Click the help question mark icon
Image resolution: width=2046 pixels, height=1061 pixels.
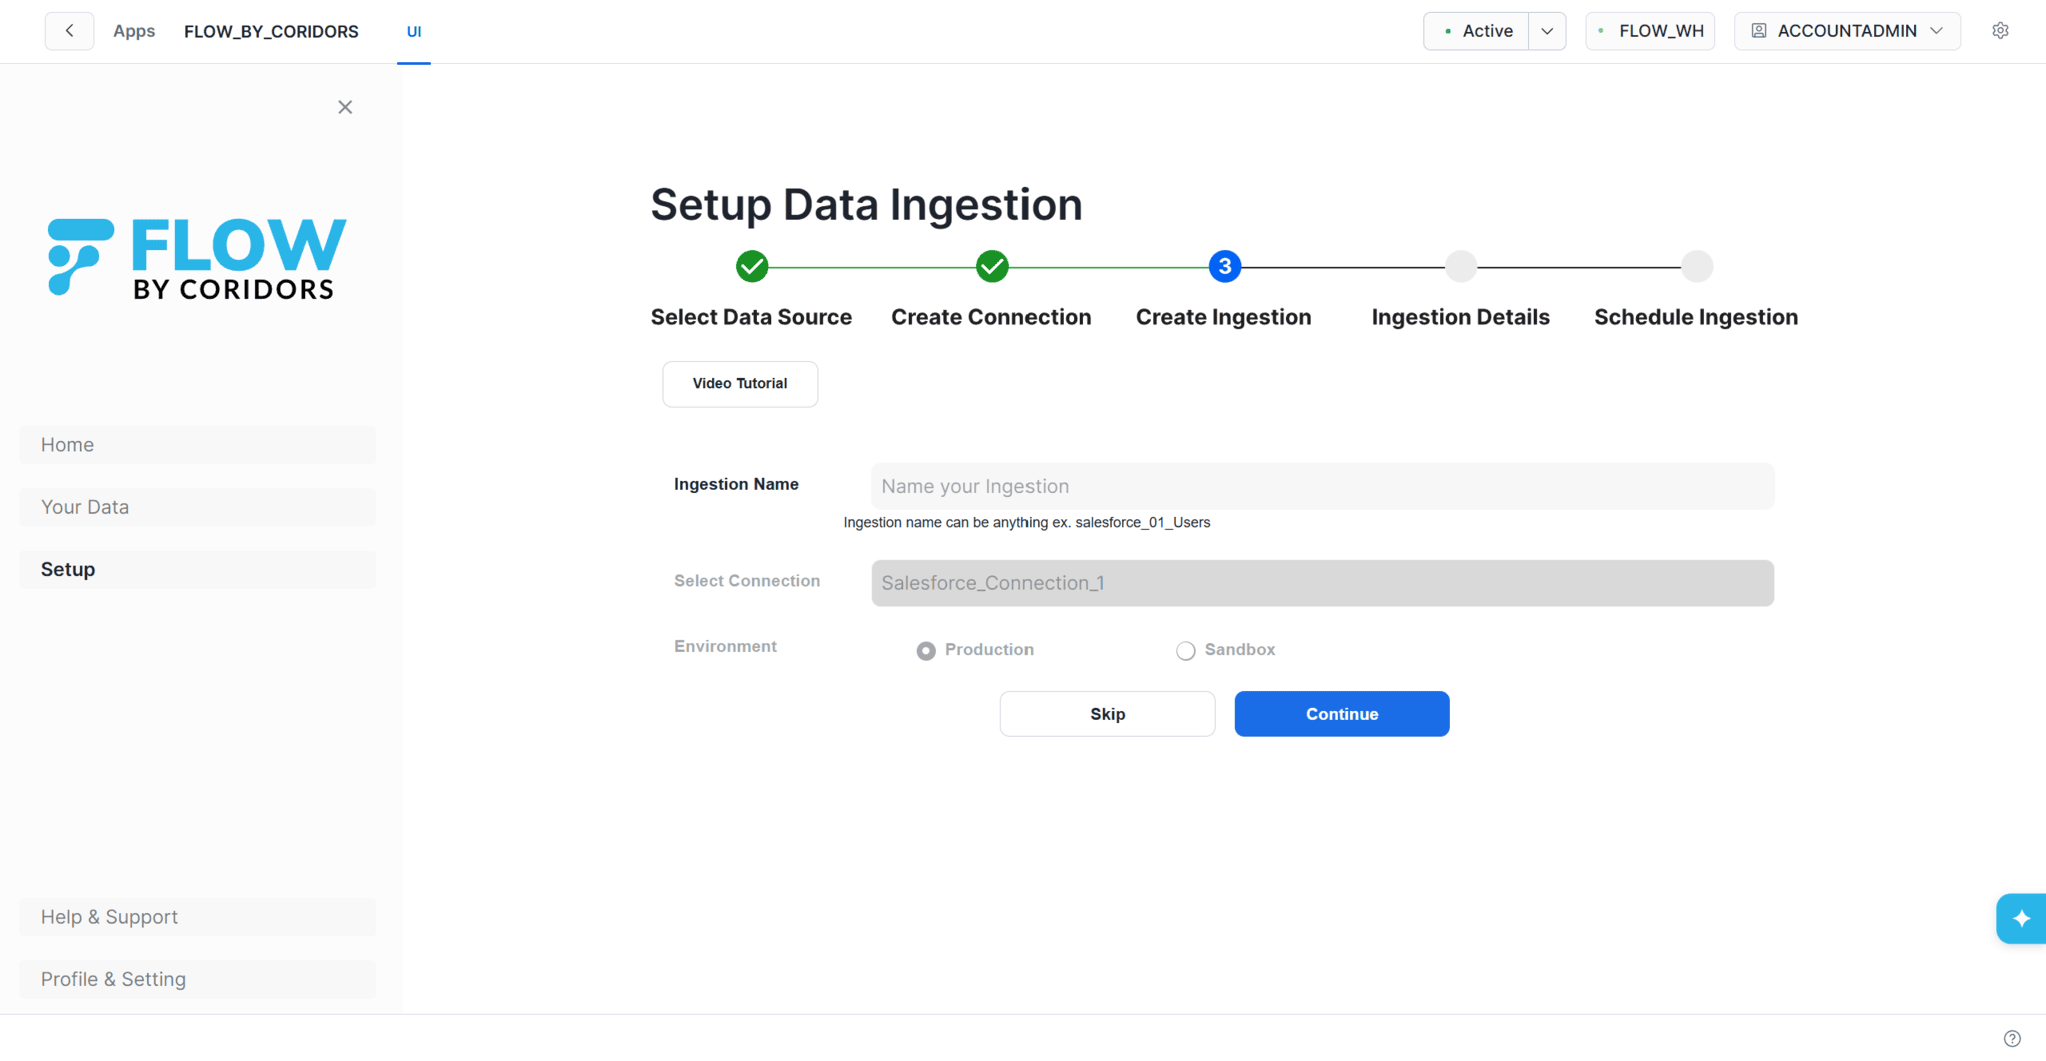2012,1038
